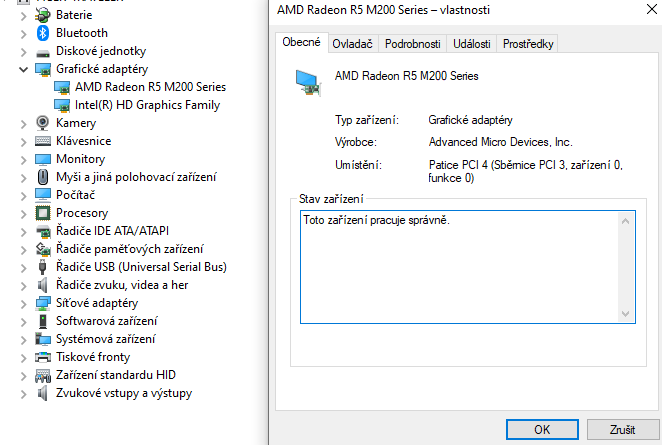The width and height of the screenshot is (662, 445).
Task: Click the Zvukové vstupy a výstupy speaker icon
Action: [43, 393]
